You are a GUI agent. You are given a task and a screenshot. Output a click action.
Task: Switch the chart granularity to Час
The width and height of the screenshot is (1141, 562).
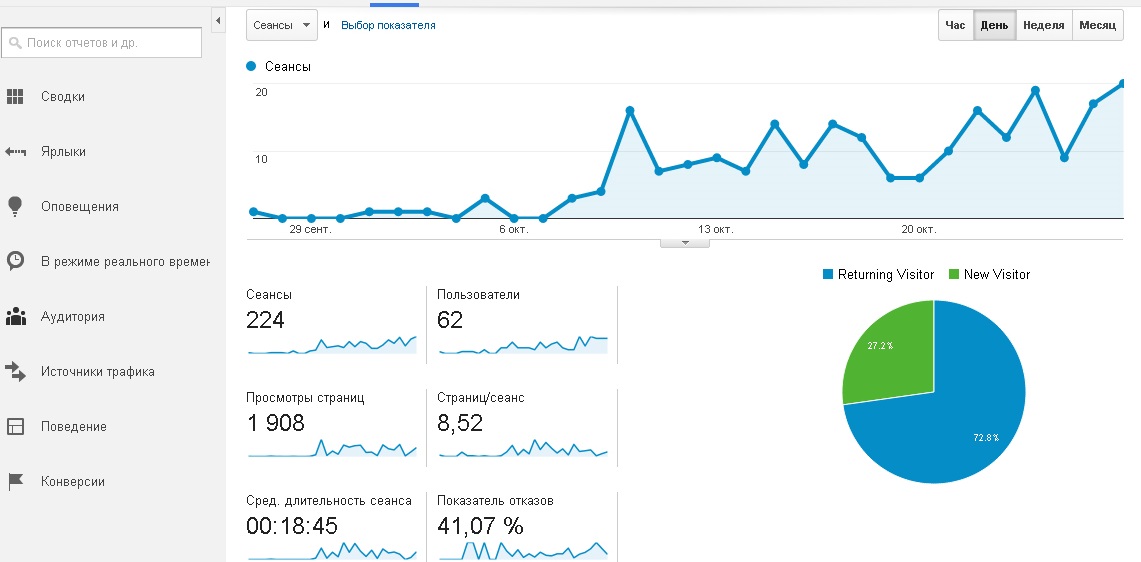click(x=955, y=25)
